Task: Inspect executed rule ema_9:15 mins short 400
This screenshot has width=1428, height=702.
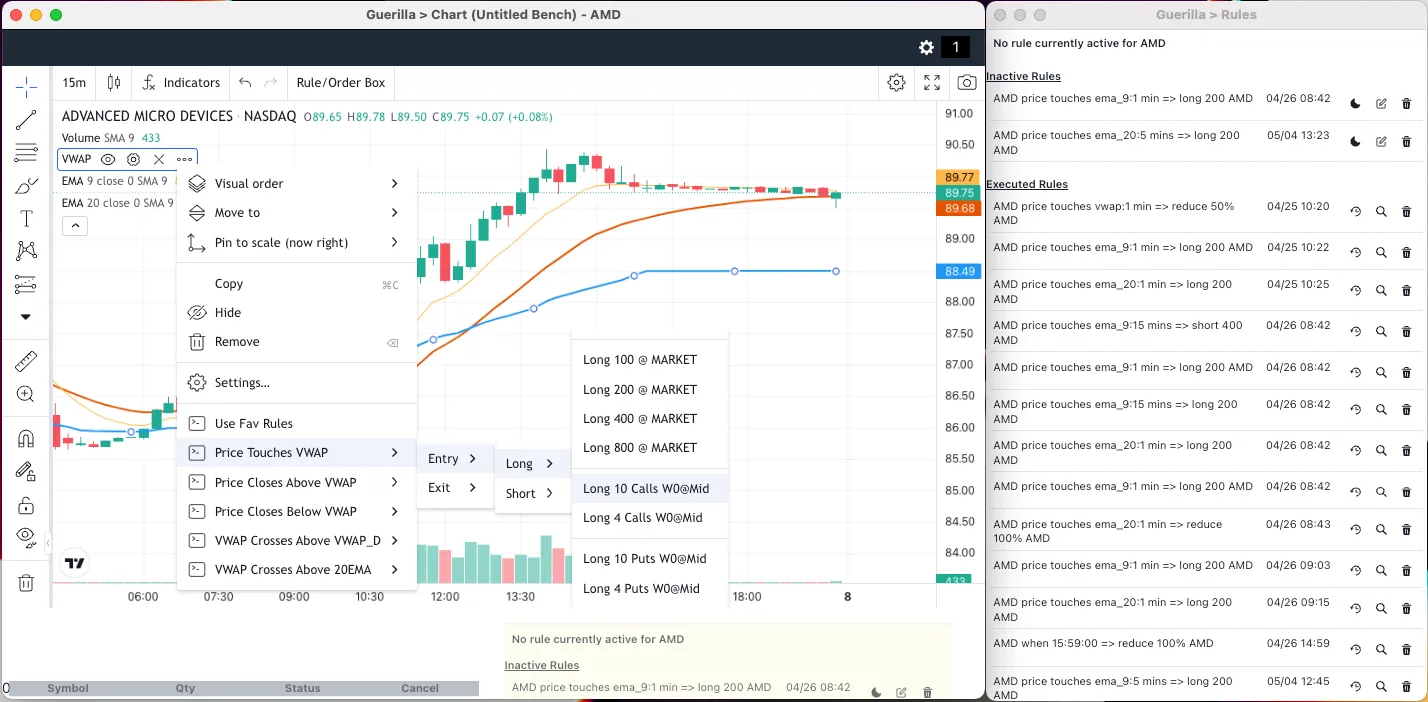Action: coord(1381,332)
